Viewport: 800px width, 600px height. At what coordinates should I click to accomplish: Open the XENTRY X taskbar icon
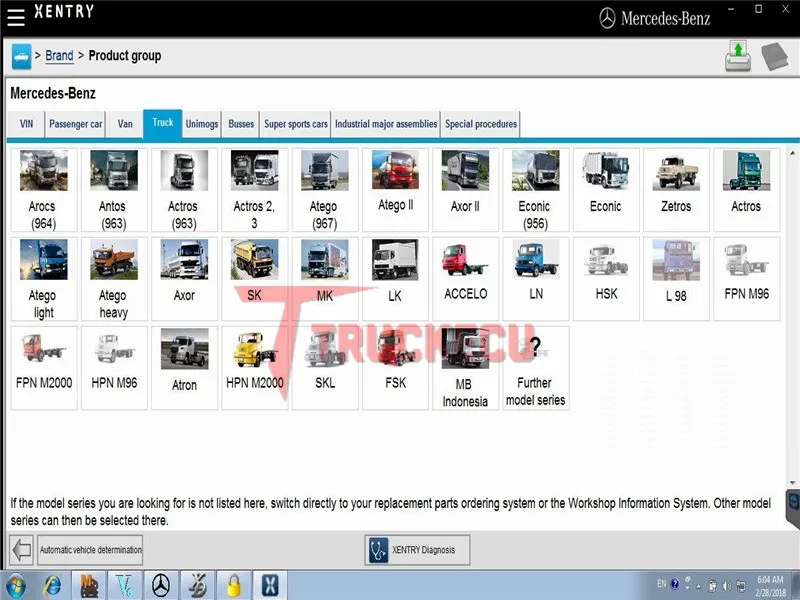[x=270, y=585]
